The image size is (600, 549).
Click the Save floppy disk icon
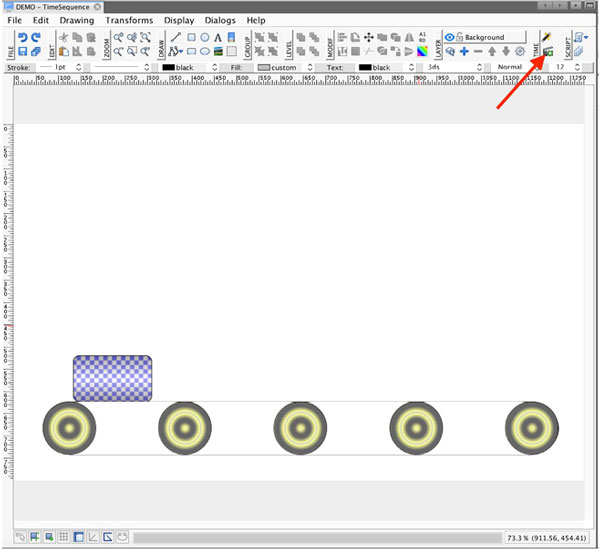(23, 51)
